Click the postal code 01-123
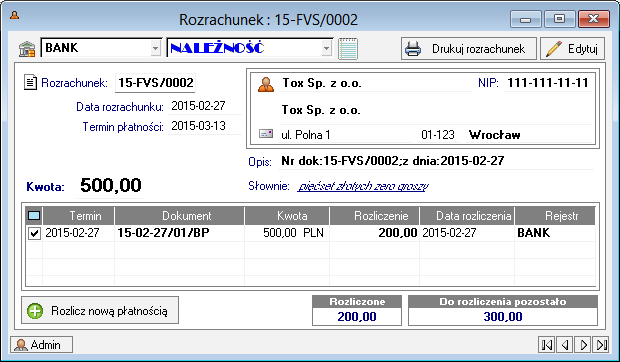Image resolution: width=620 pixels, height=362 pixels. [x=438, y=135]
